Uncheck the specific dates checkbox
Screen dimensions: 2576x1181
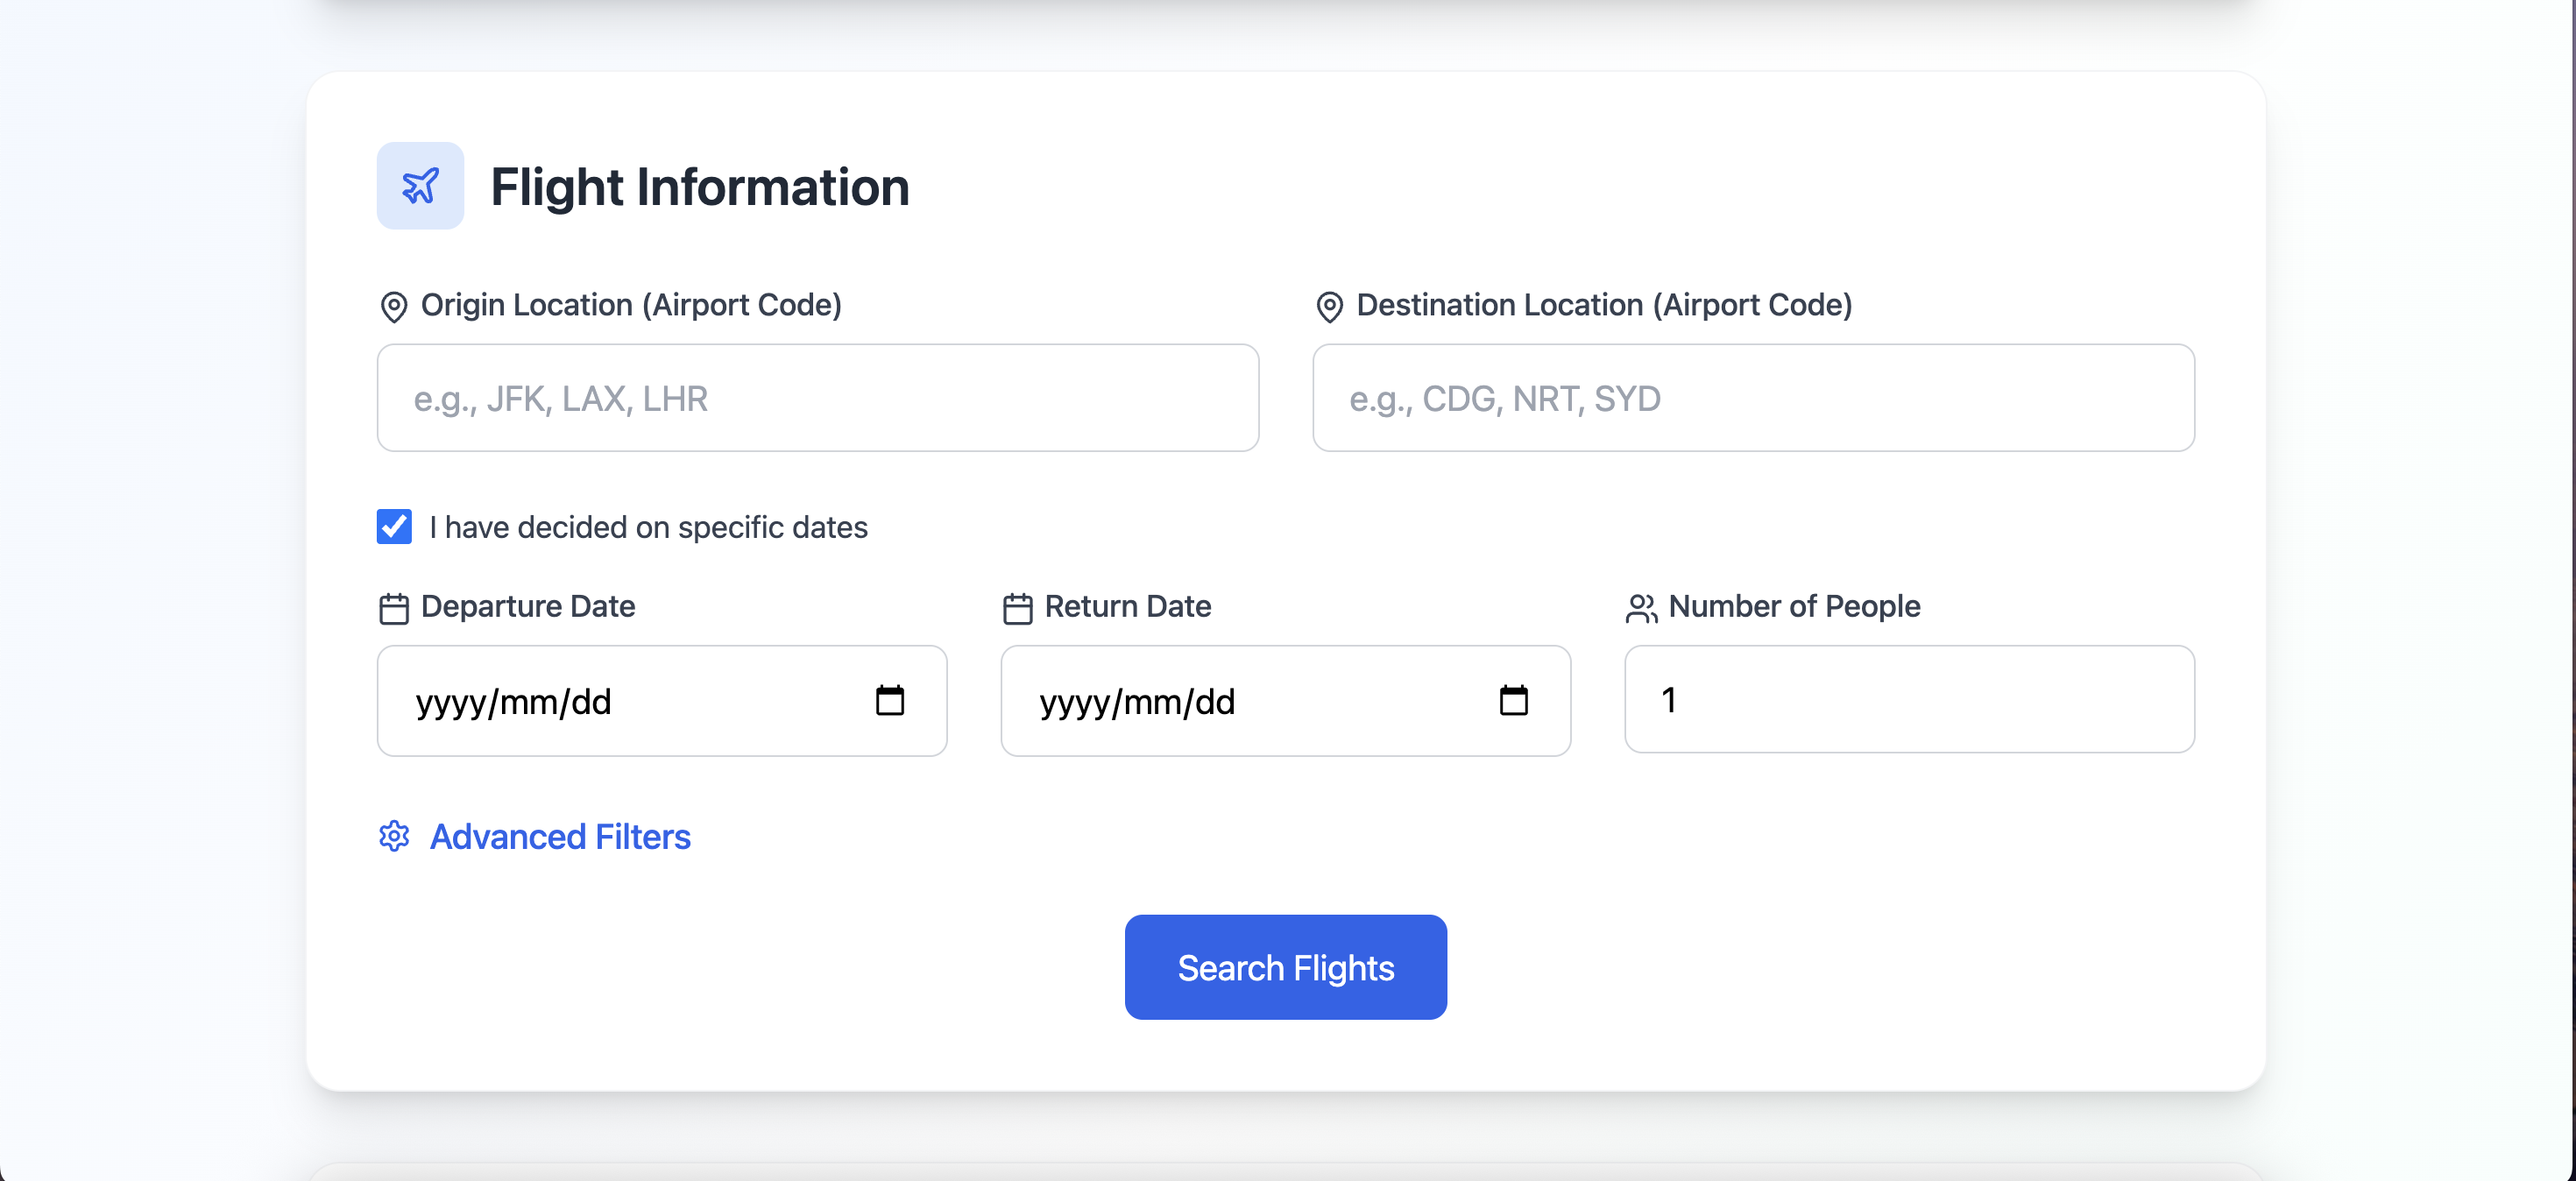coord(394,526)
